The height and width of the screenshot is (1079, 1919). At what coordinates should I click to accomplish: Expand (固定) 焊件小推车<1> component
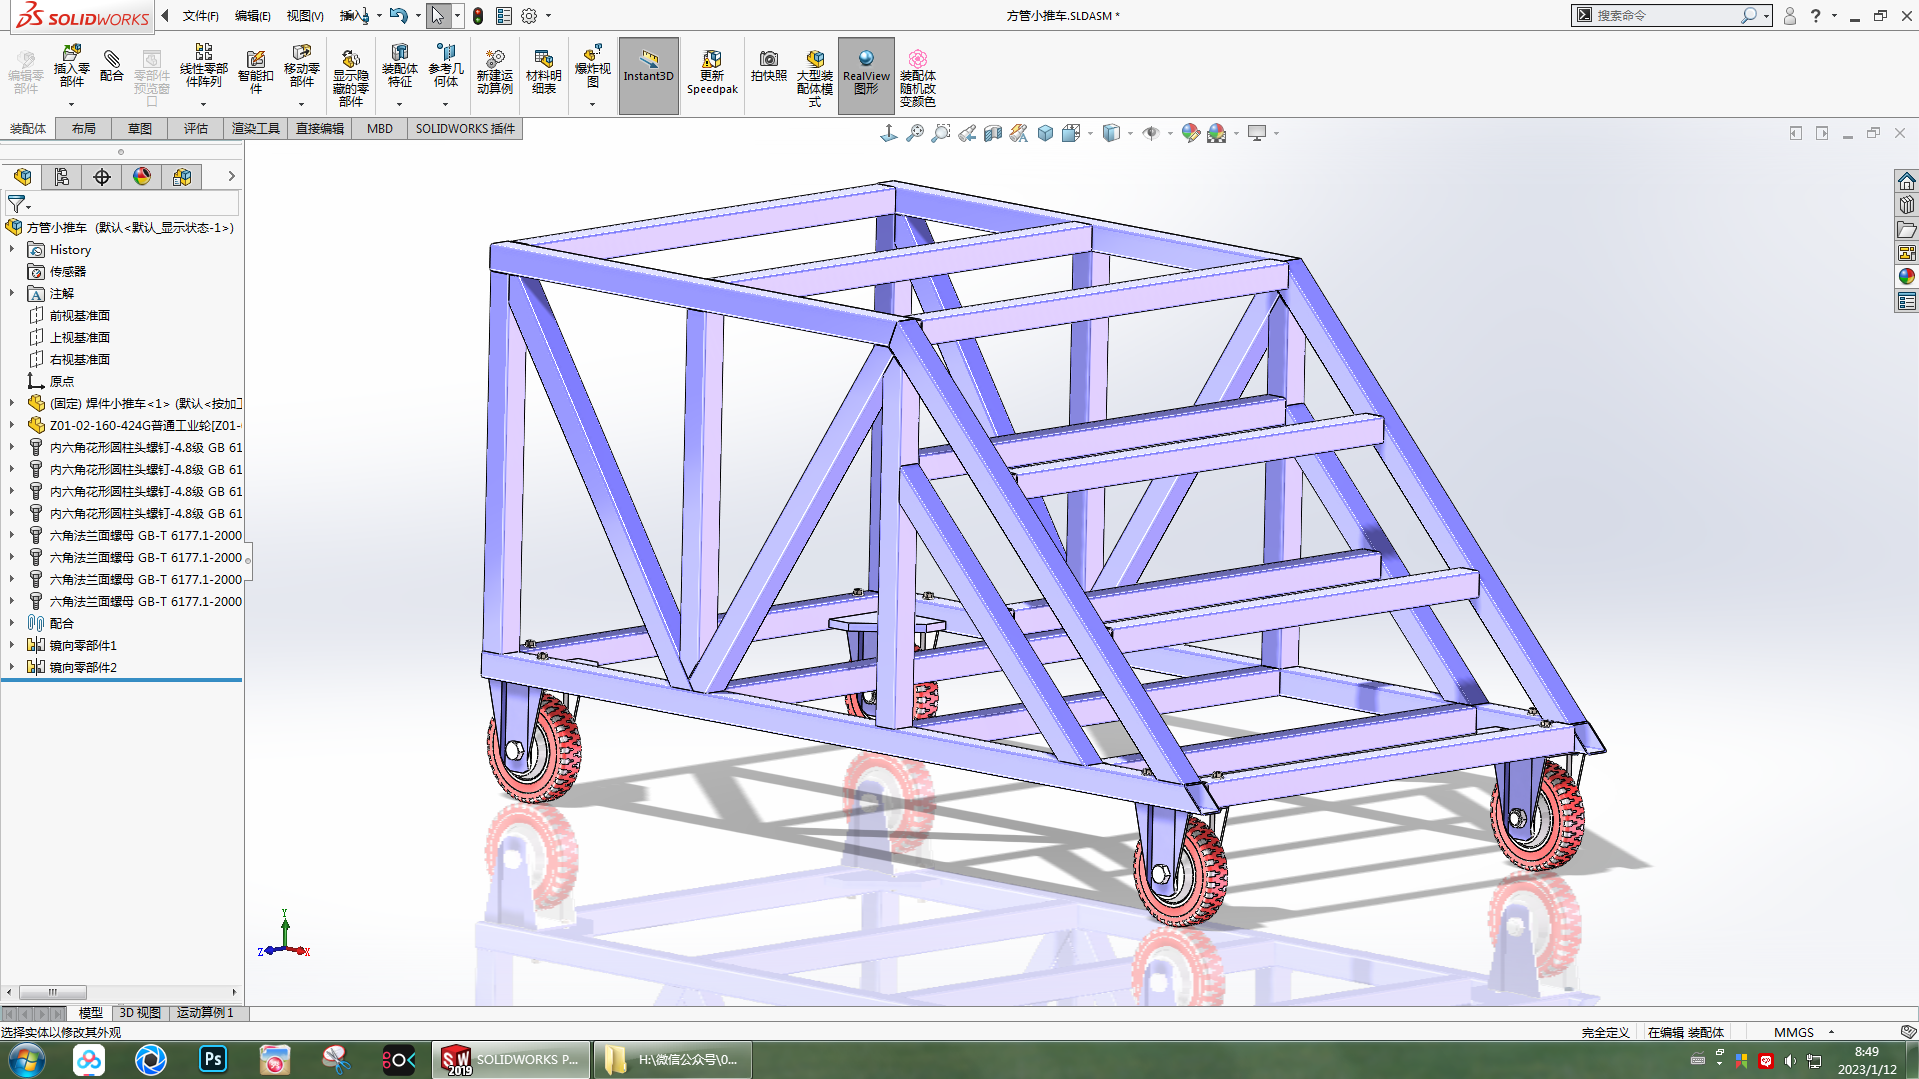12,404
